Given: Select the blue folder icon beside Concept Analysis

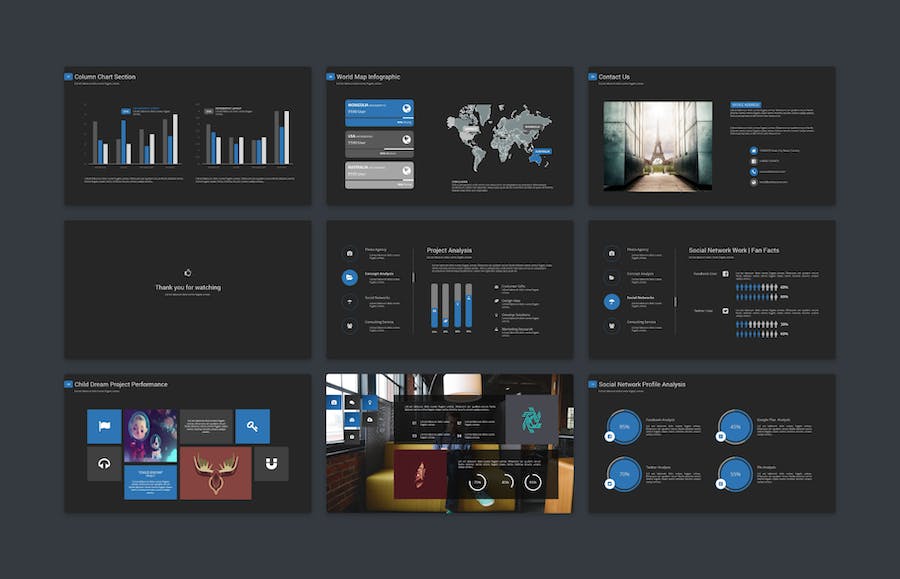Looking at the screenshot, I should (349, 277).
